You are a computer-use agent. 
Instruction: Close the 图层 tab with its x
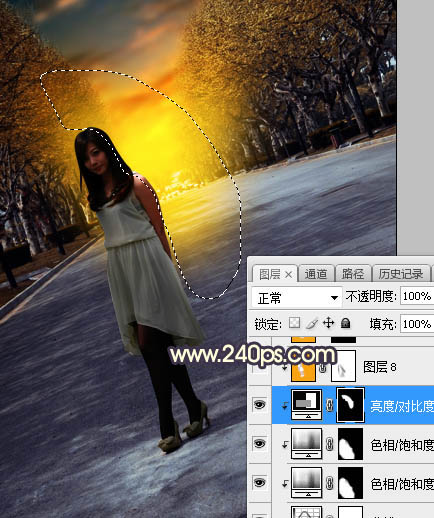click(x=289, y=275)
